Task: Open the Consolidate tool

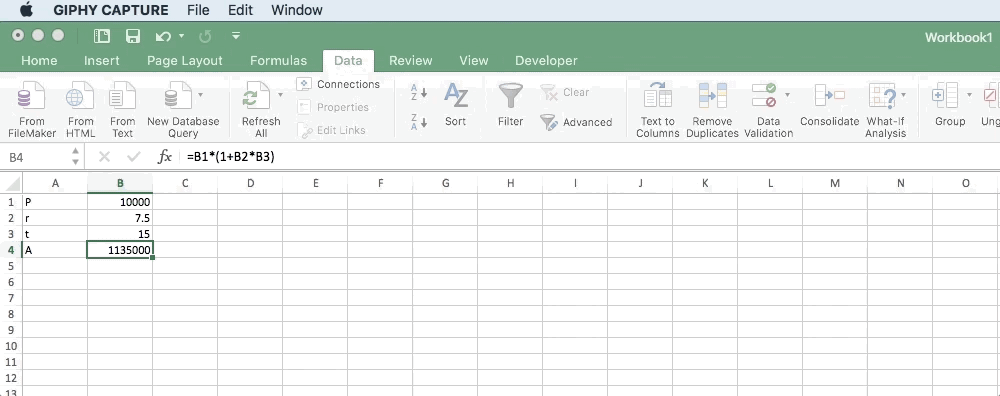Action: [830, 96]
